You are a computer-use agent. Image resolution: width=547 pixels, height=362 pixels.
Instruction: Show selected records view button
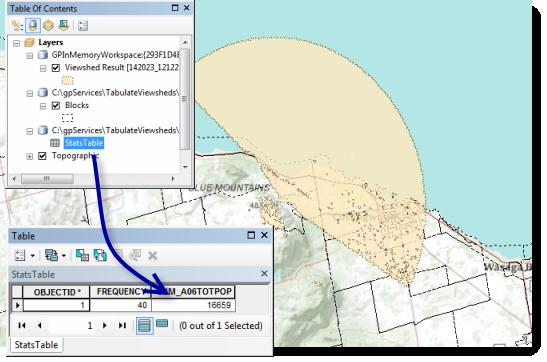coord(162,325)
